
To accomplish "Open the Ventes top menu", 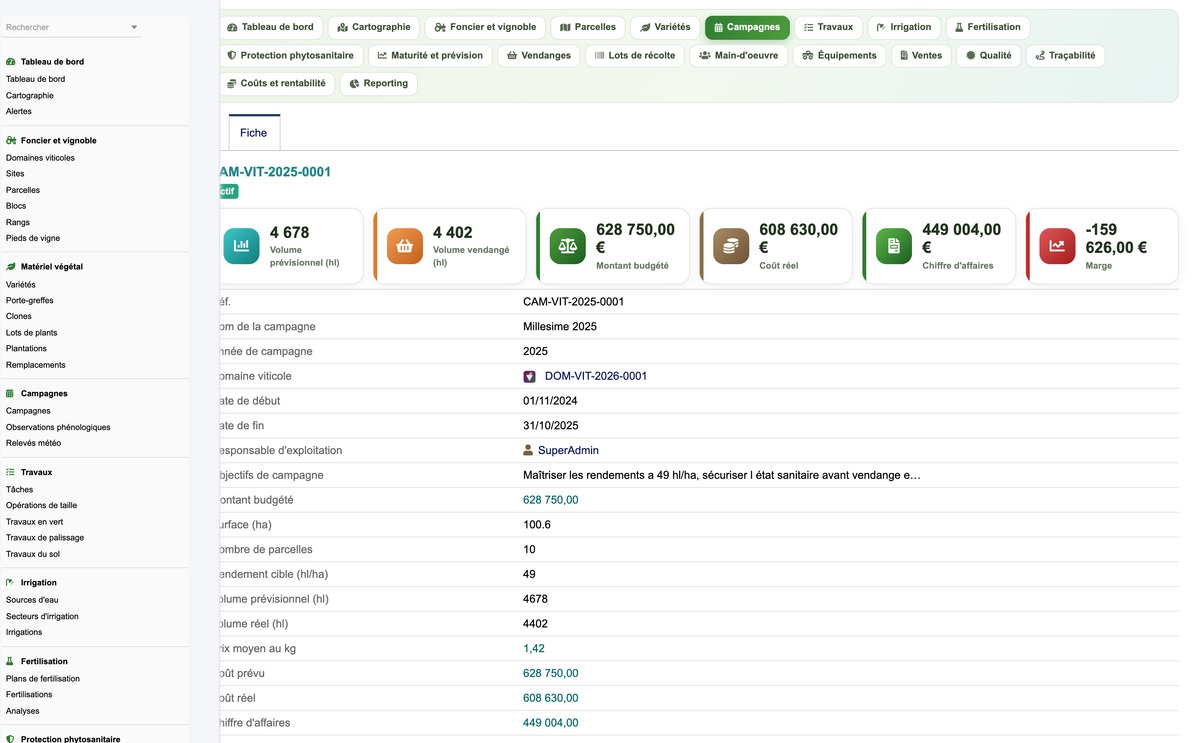I will [921, 55].
